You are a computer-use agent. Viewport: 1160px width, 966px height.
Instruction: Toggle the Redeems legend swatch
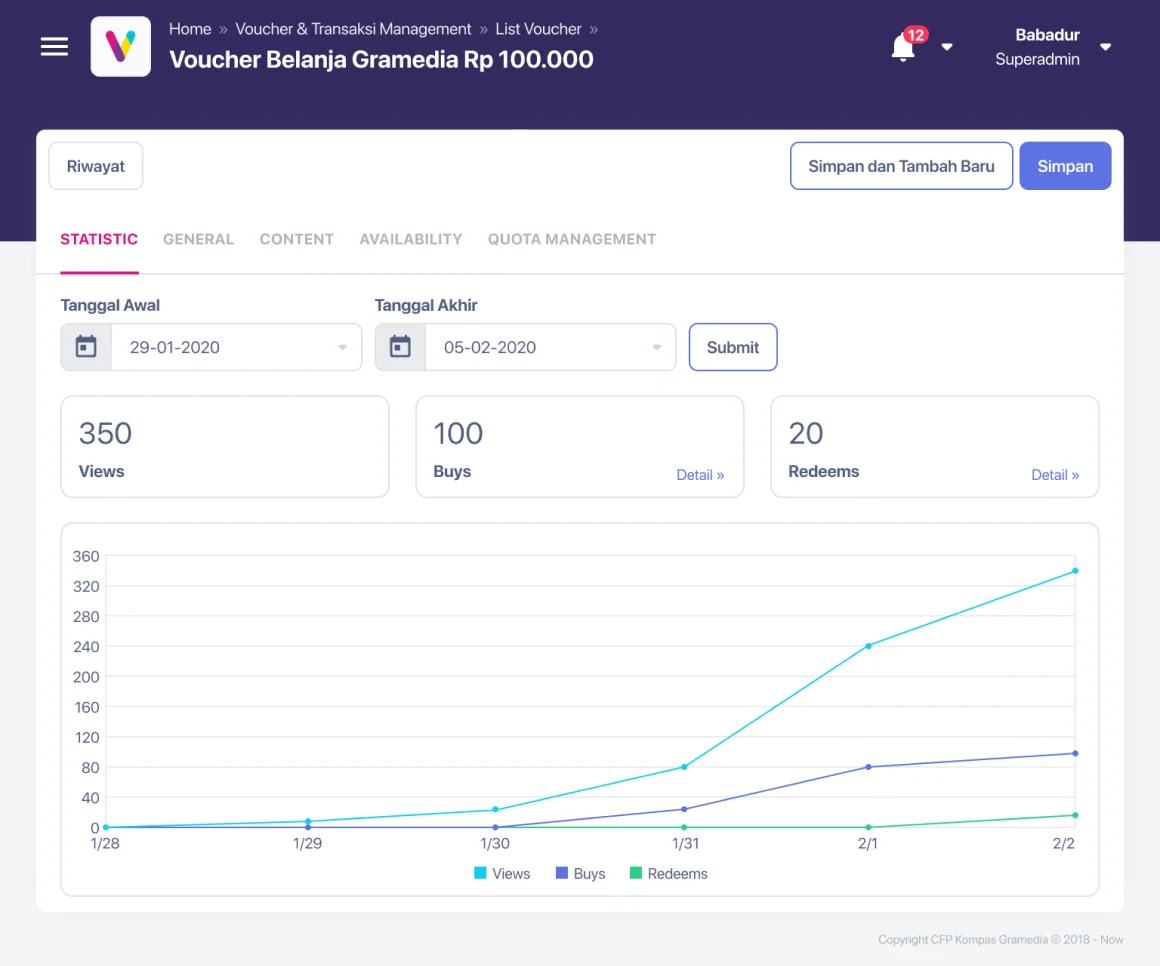pos(635,873)
